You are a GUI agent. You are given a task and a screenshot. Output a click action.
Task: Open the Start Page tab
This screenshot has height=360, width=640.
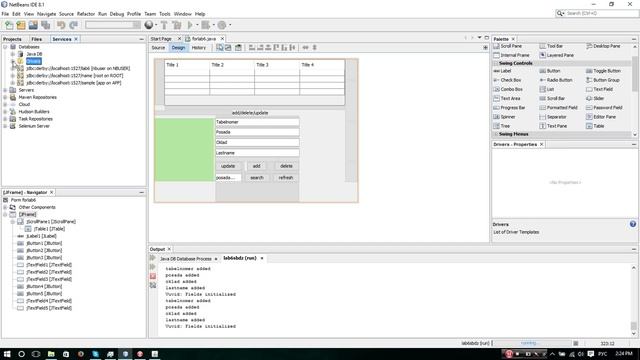[161, 39]
